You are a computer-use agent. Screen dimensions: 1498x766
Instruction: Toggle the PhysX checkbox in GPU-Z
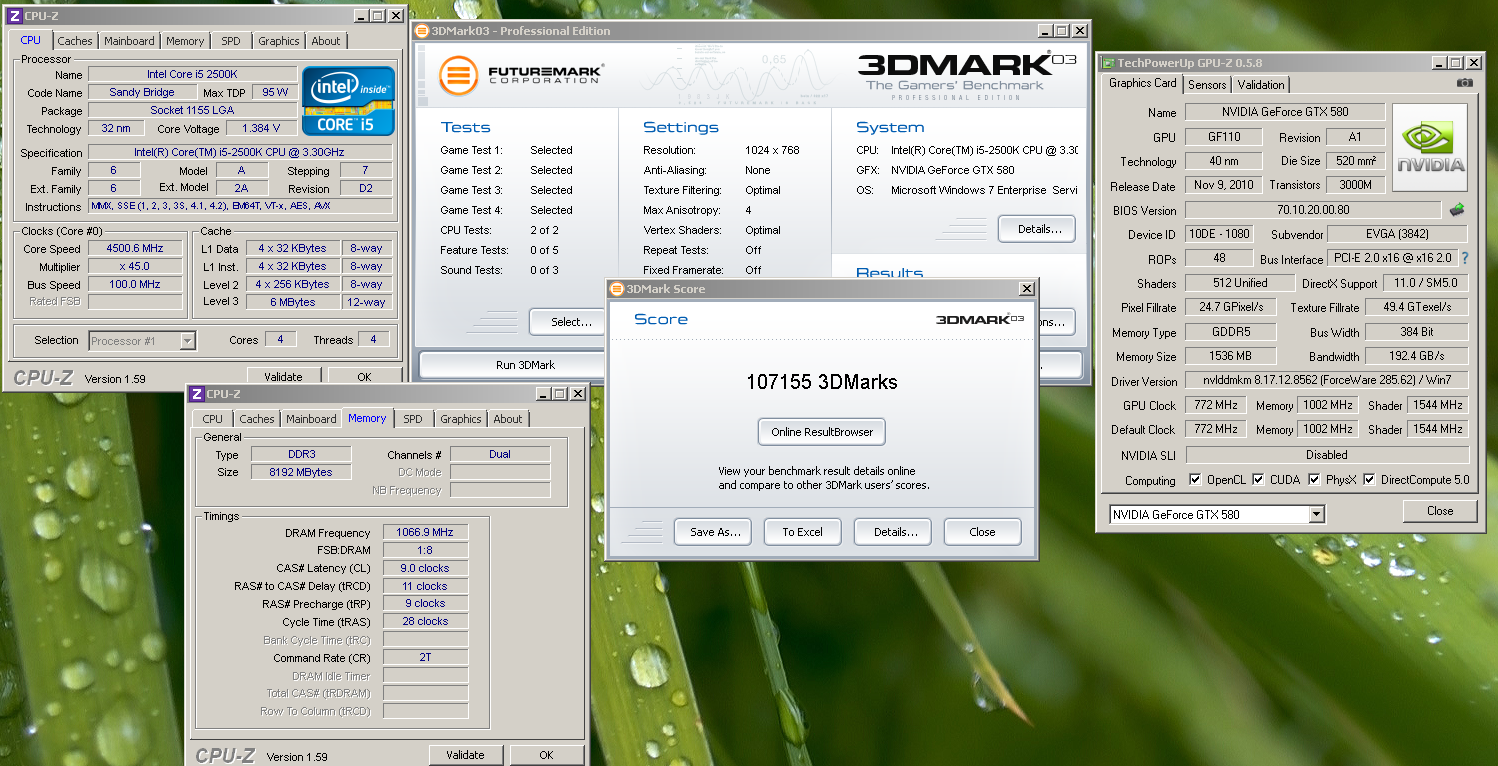1313,480
